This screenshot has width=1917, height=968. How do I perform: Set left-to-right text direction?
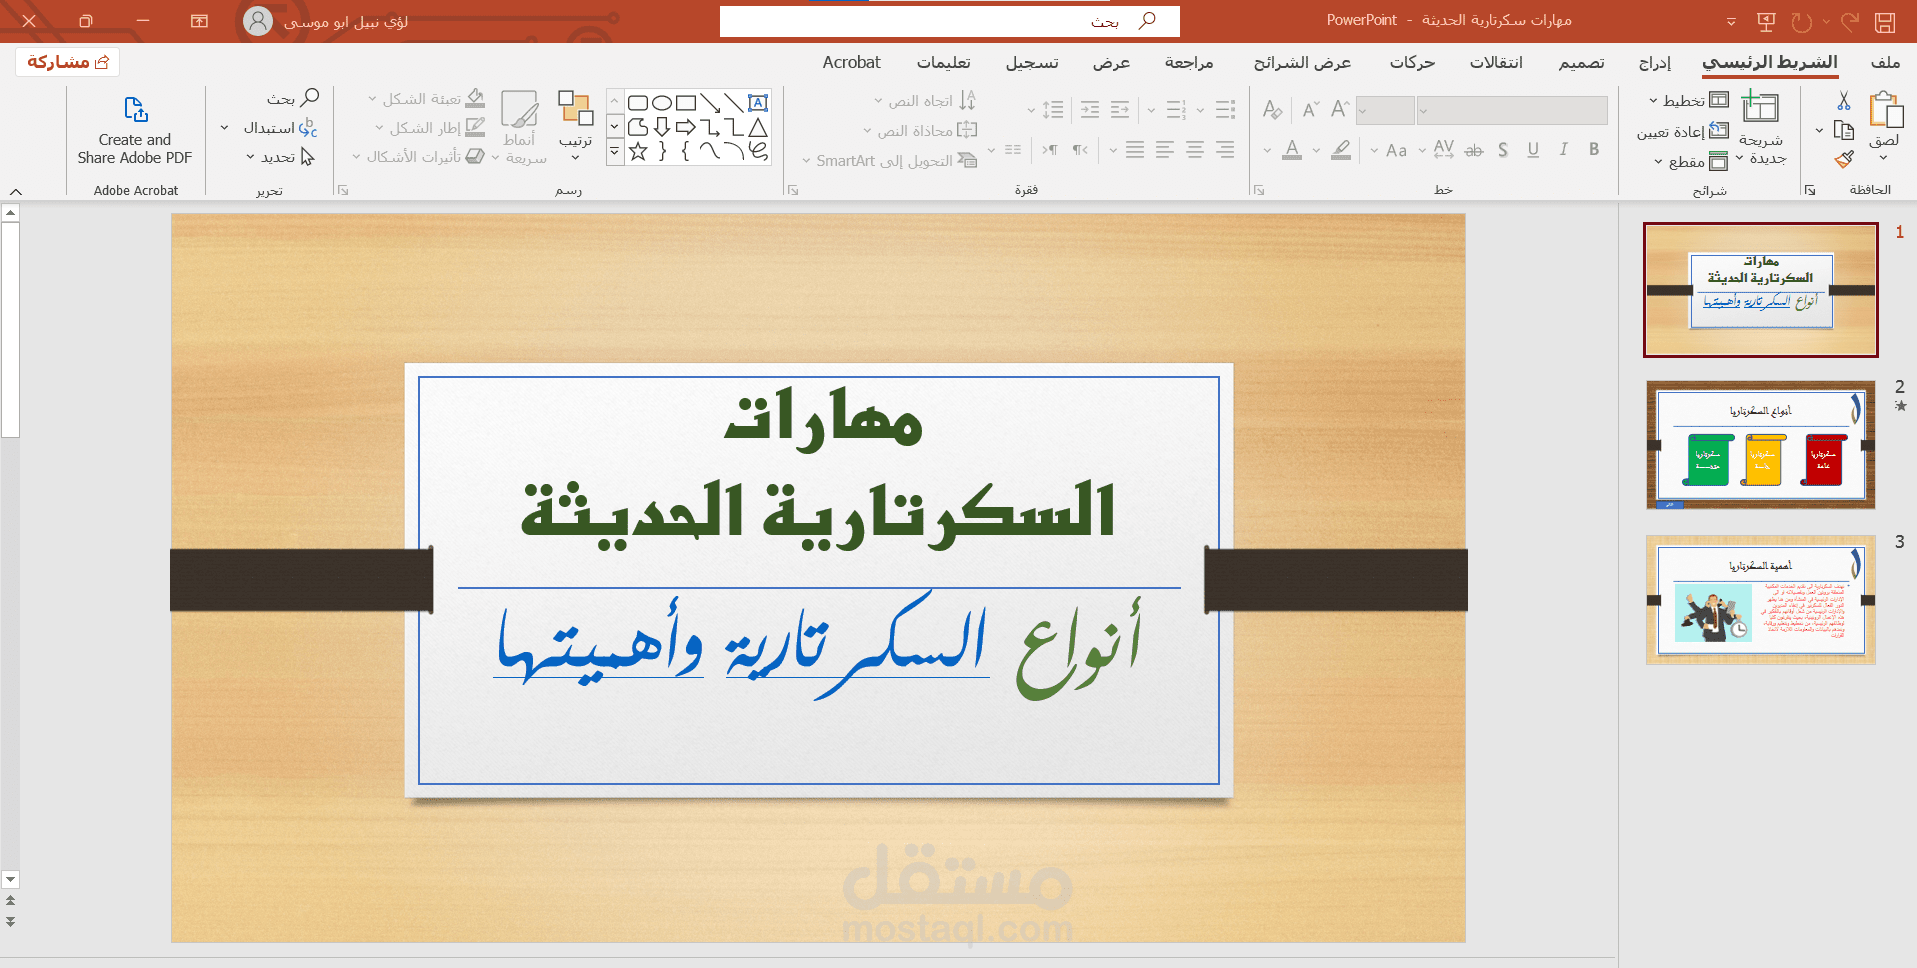click(1050, 150)
